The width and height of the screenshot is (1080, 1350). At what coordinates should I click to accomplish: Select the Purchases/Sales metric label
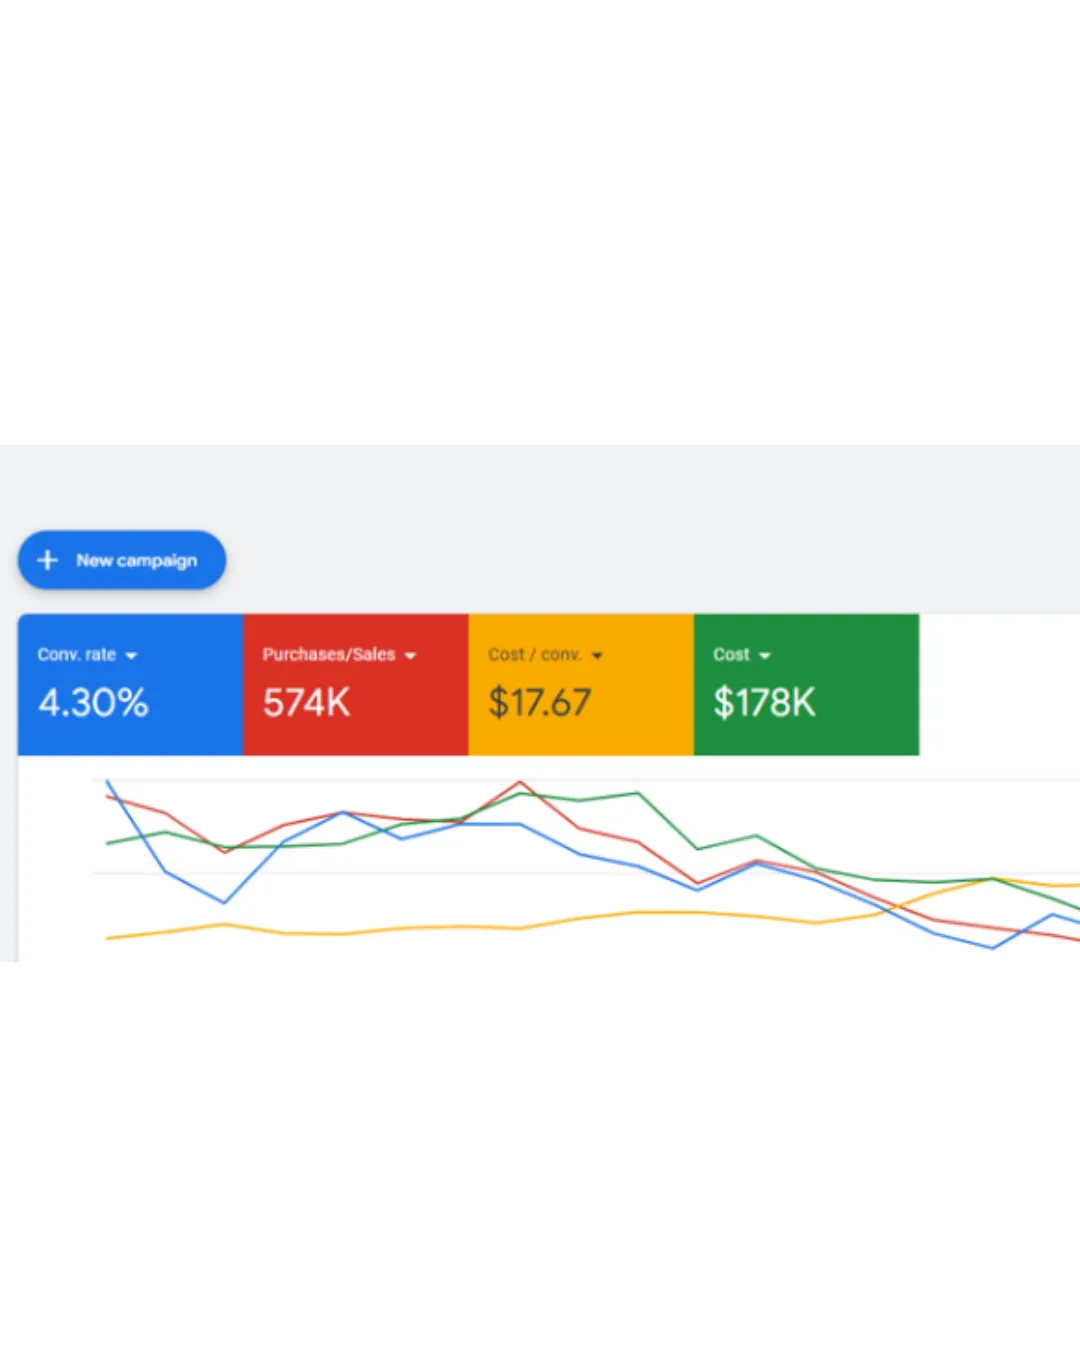328,655
